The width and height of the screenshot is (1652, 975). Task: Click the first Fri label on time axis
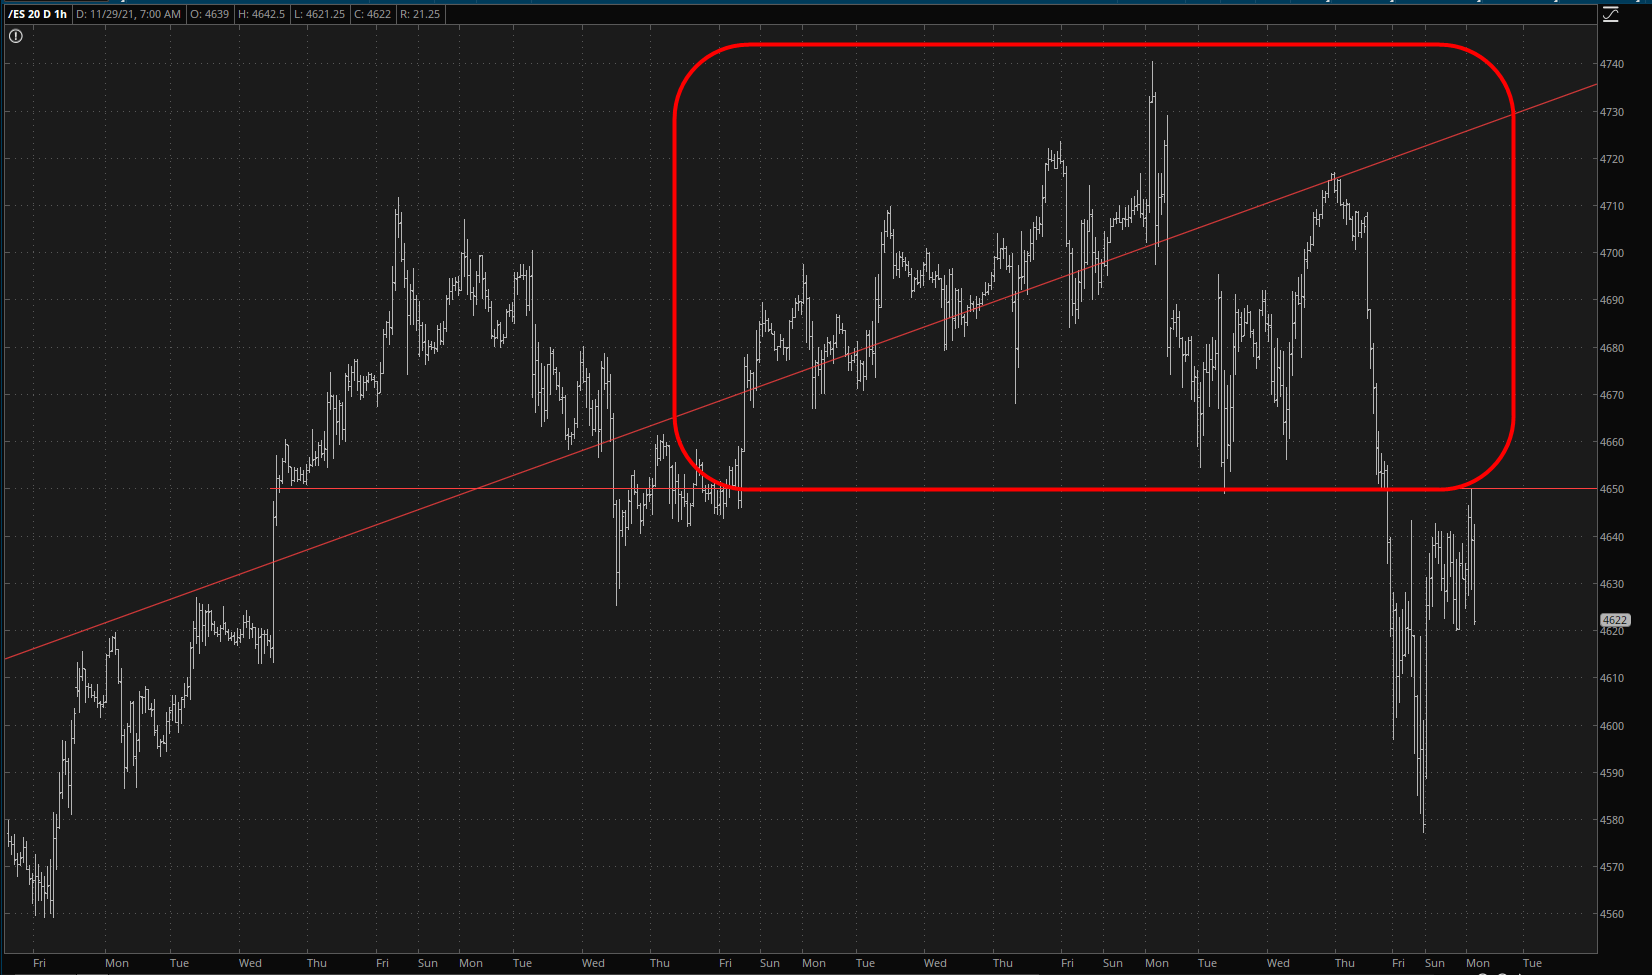39,963
